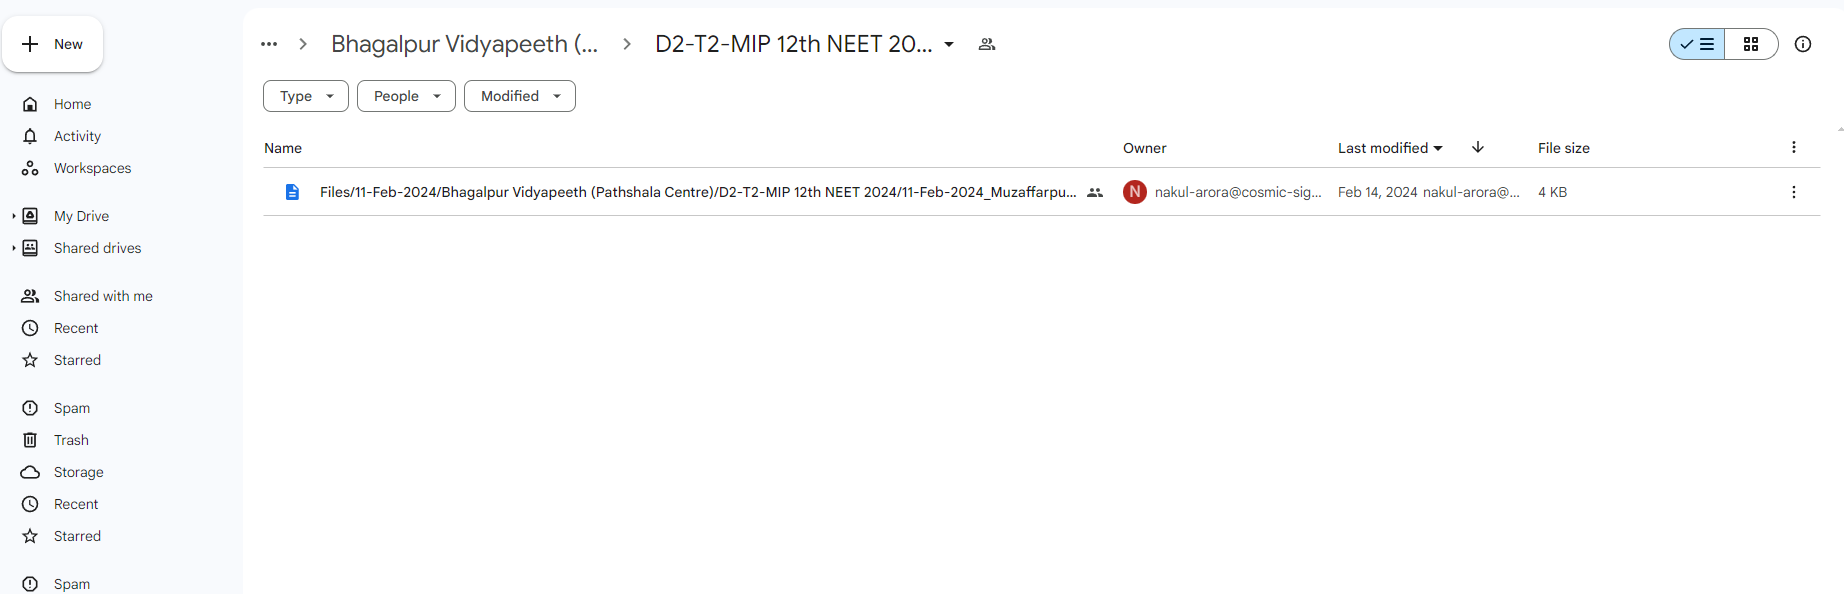Click the File size column header
Viewport: 1844px width, 594px height.
tap(1564, 148)
